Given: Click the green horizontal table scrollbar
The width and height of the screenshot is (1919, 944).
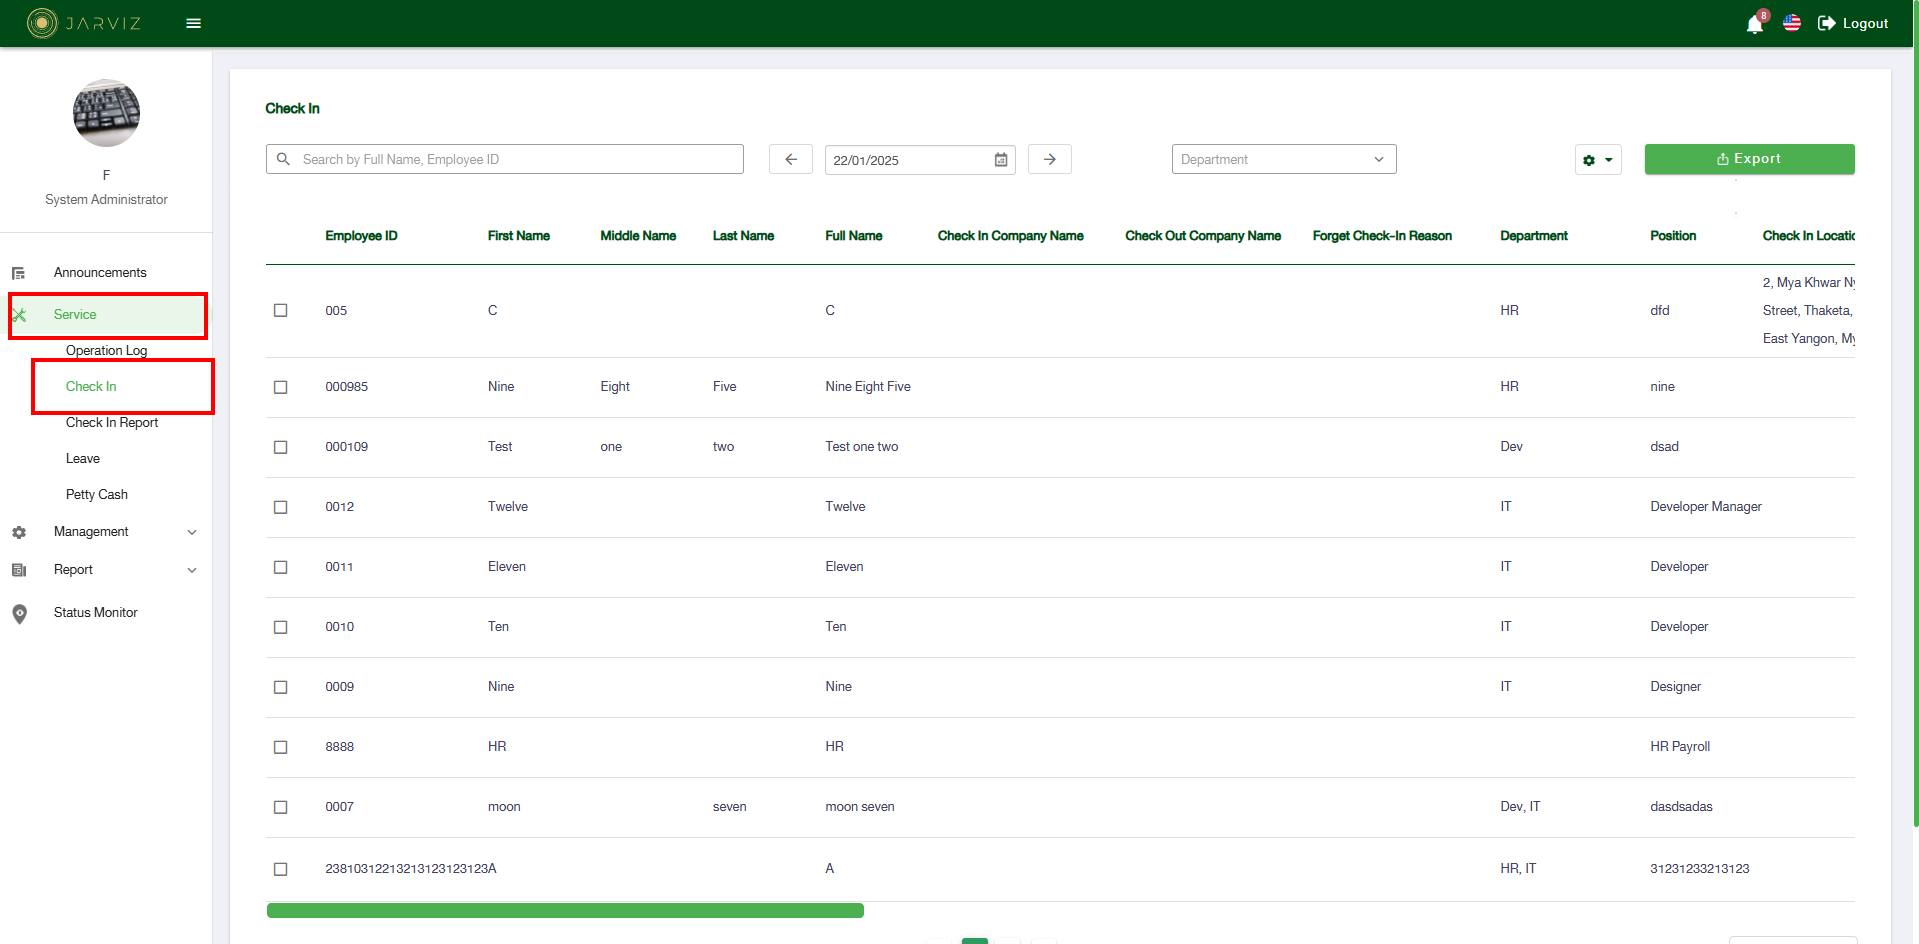Looking at the screenshot, I should [x=565, y=910].
